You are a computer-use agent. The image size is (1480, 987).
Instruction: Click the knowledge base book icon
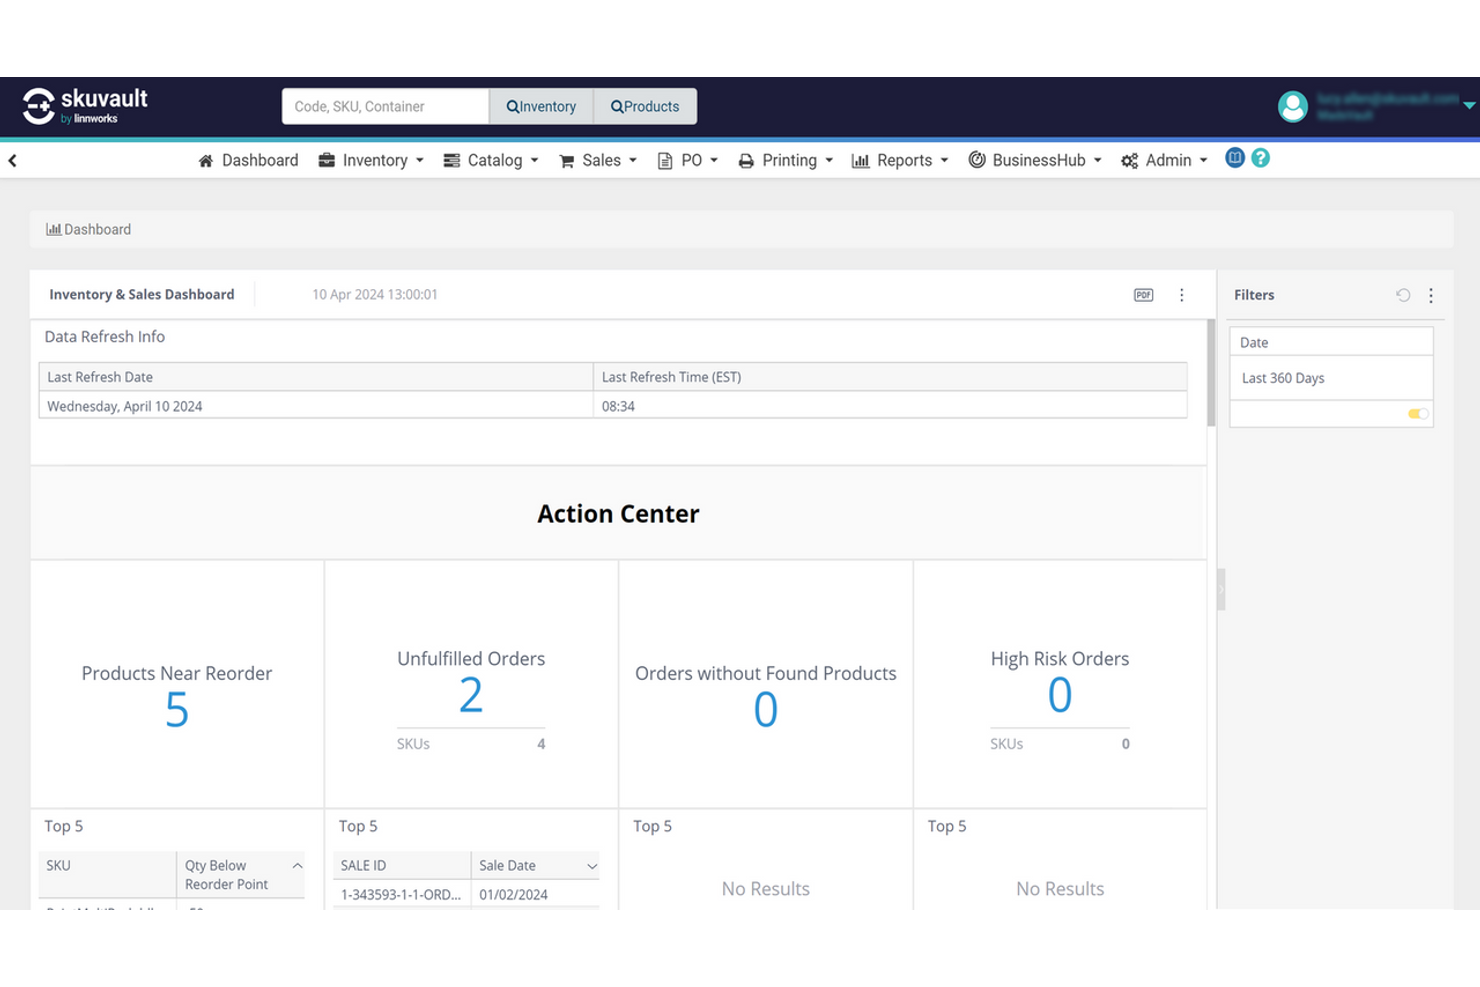tap(1234, 158)
